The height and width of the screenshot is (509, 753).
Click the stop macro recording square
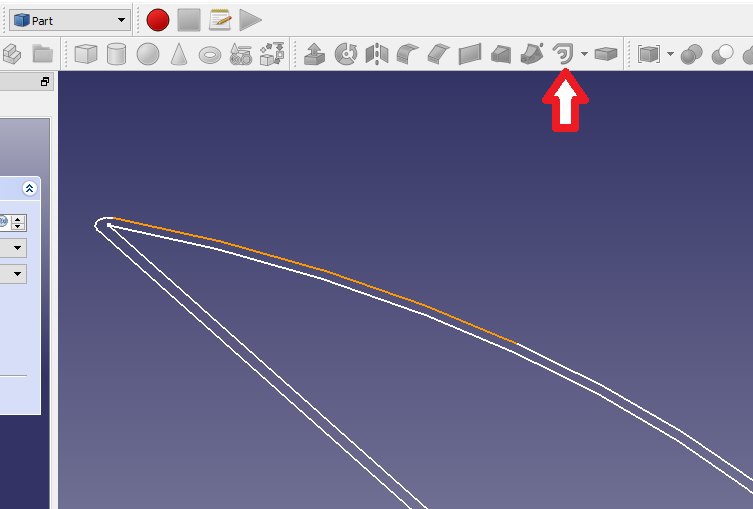point(189,20)
